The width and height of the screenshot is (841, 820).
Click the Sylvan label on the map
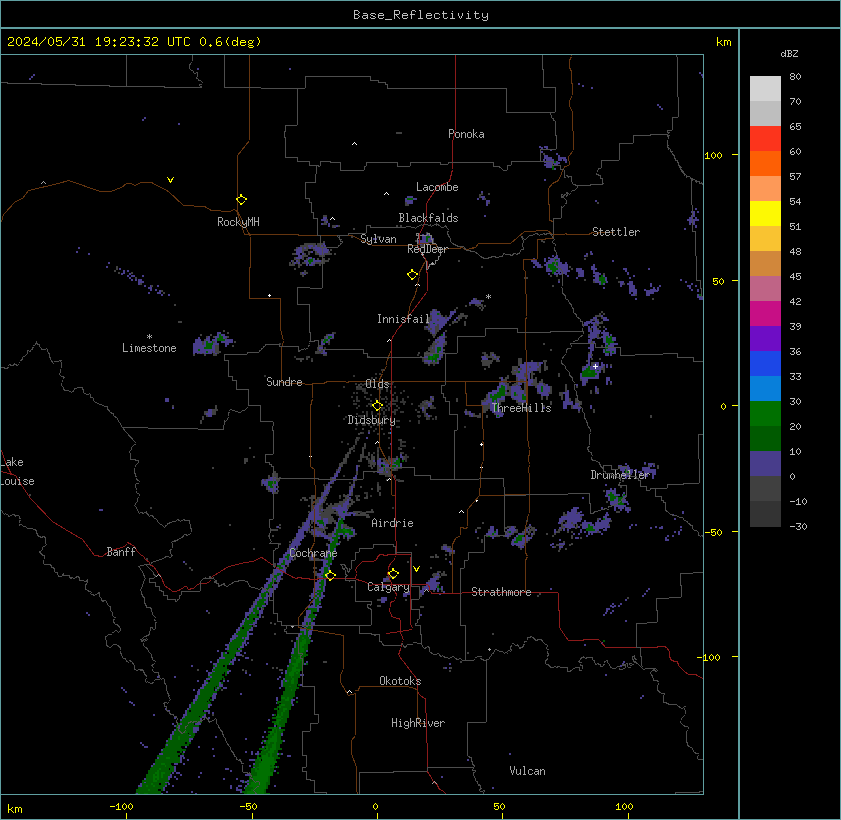[x=378, y=239]
